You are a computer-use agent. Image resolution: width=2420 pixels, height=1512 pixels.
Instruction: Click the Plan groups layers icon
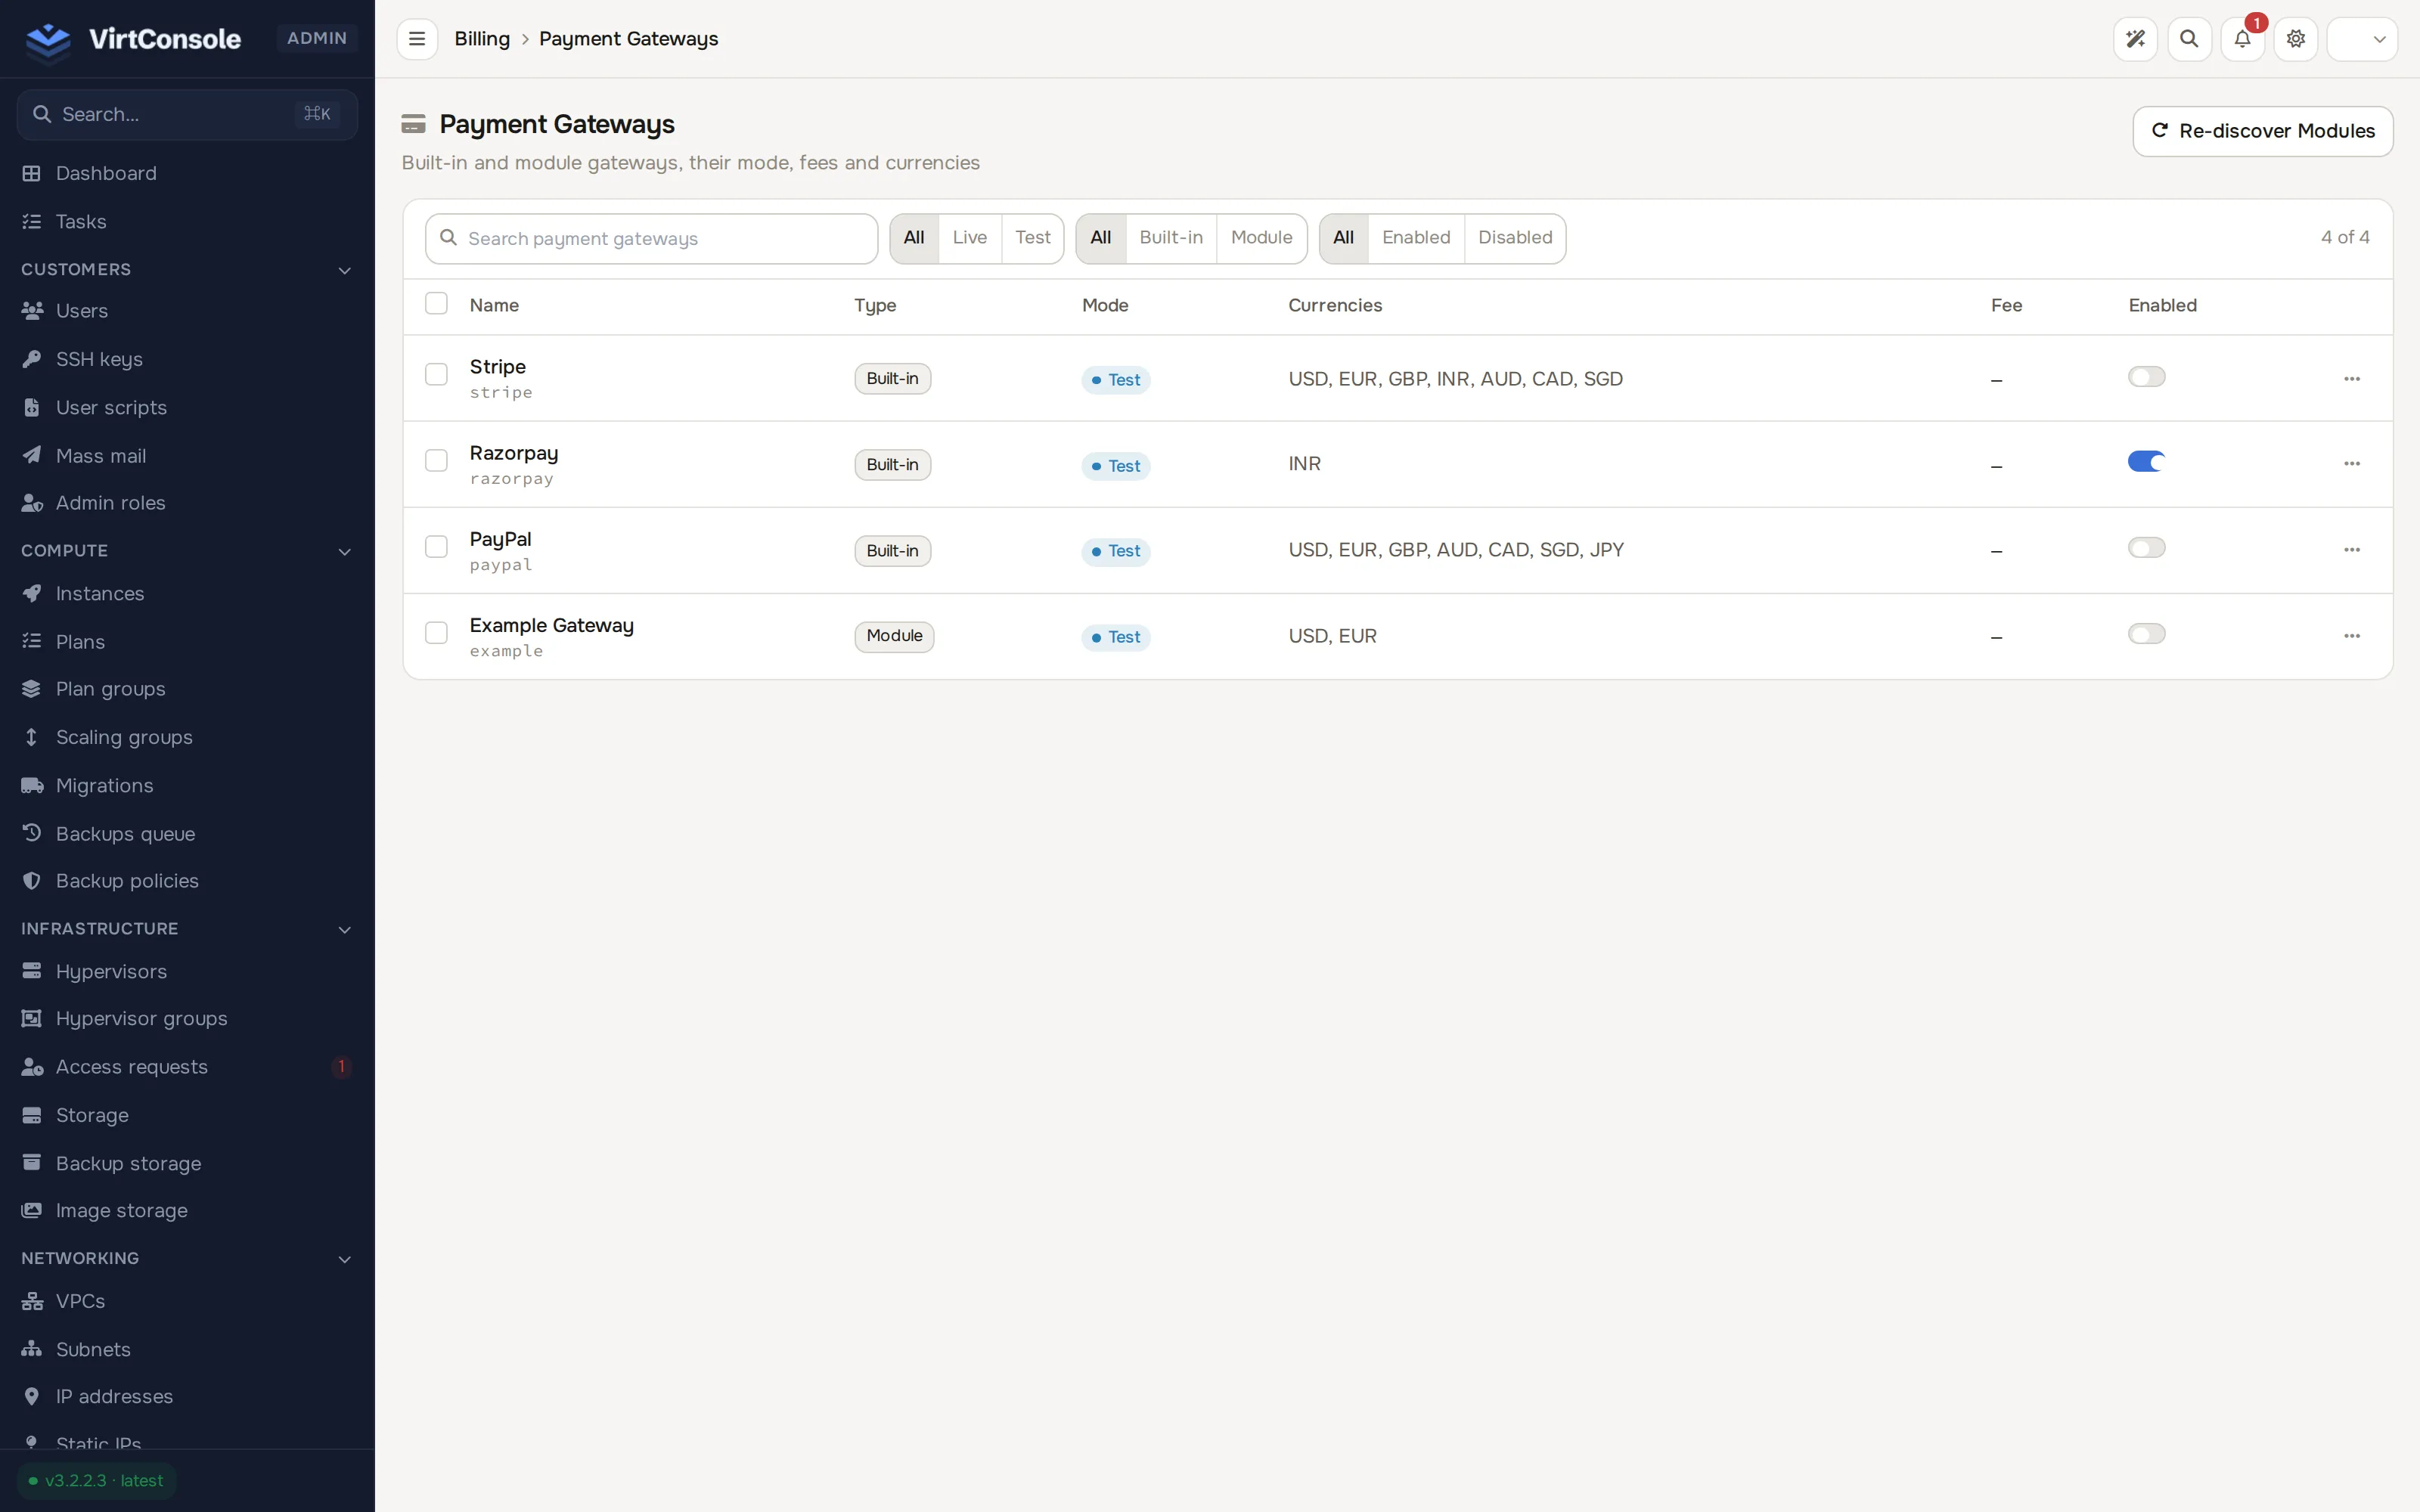coord(32,689)
